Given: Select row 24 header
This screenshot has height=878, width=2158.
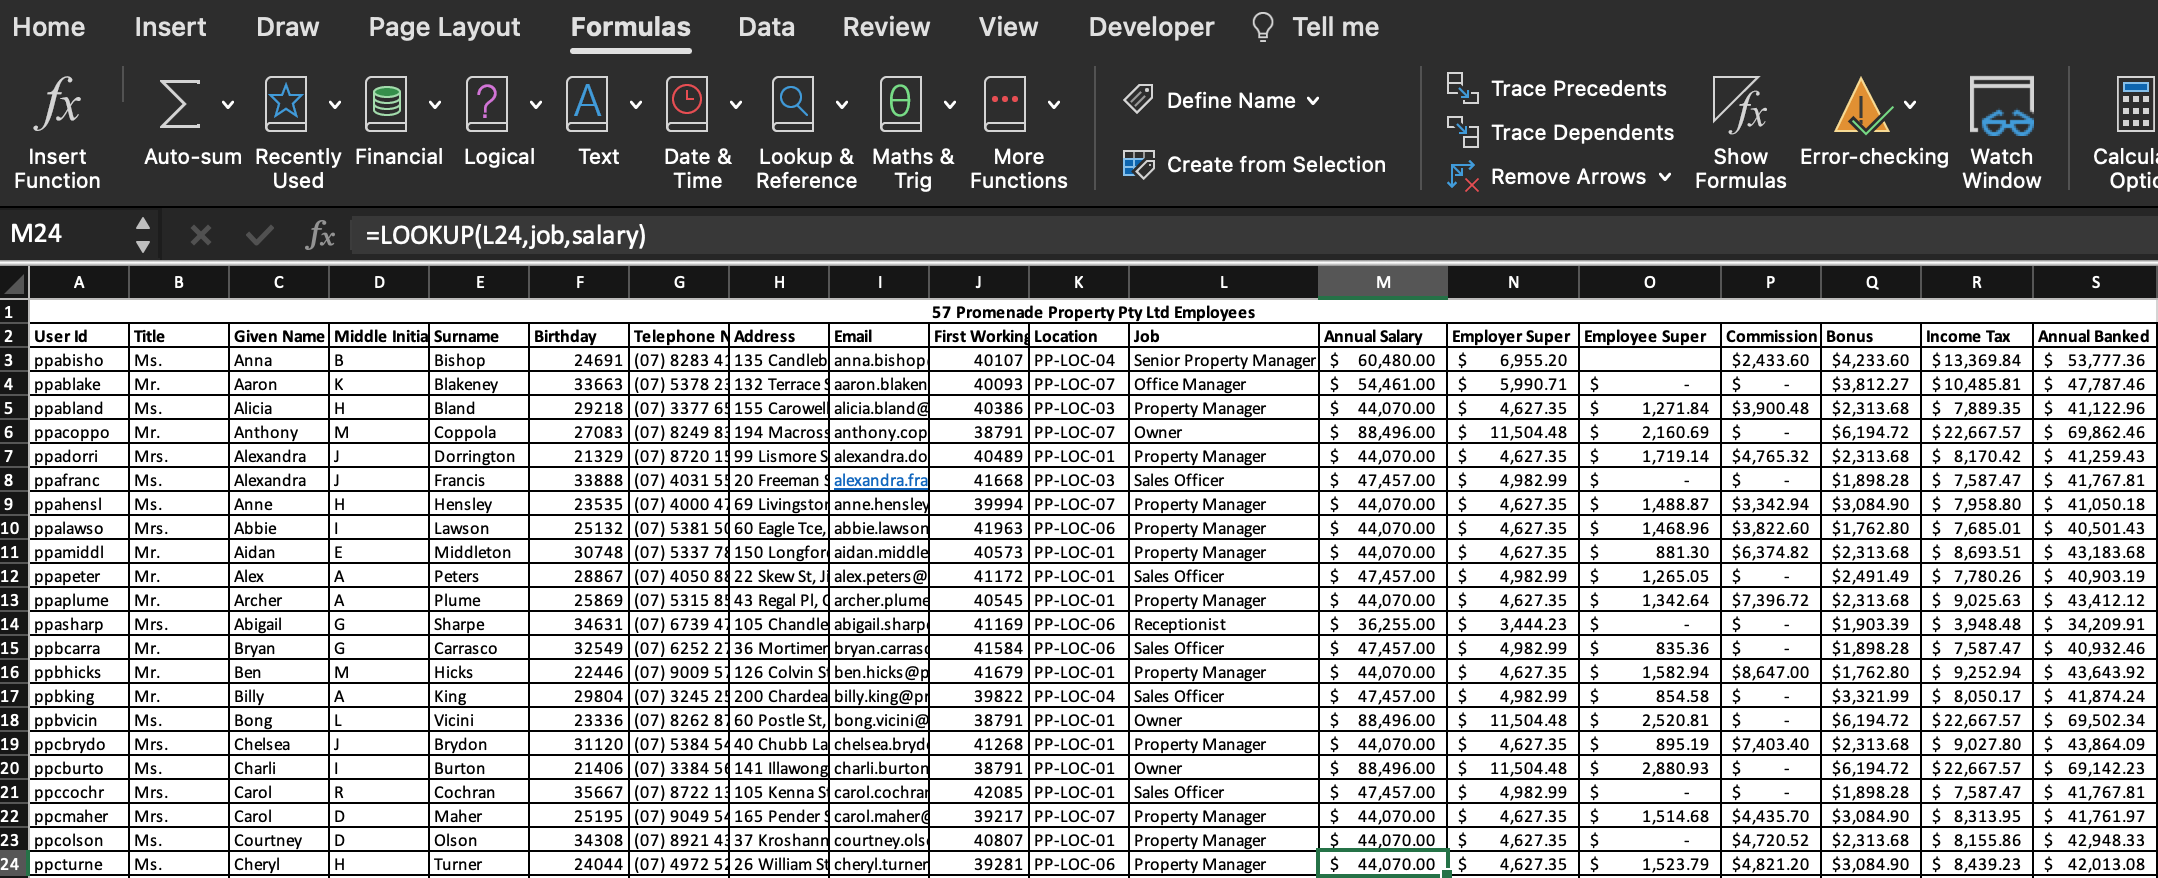Looking at the screenshot, I should point(14,864).
